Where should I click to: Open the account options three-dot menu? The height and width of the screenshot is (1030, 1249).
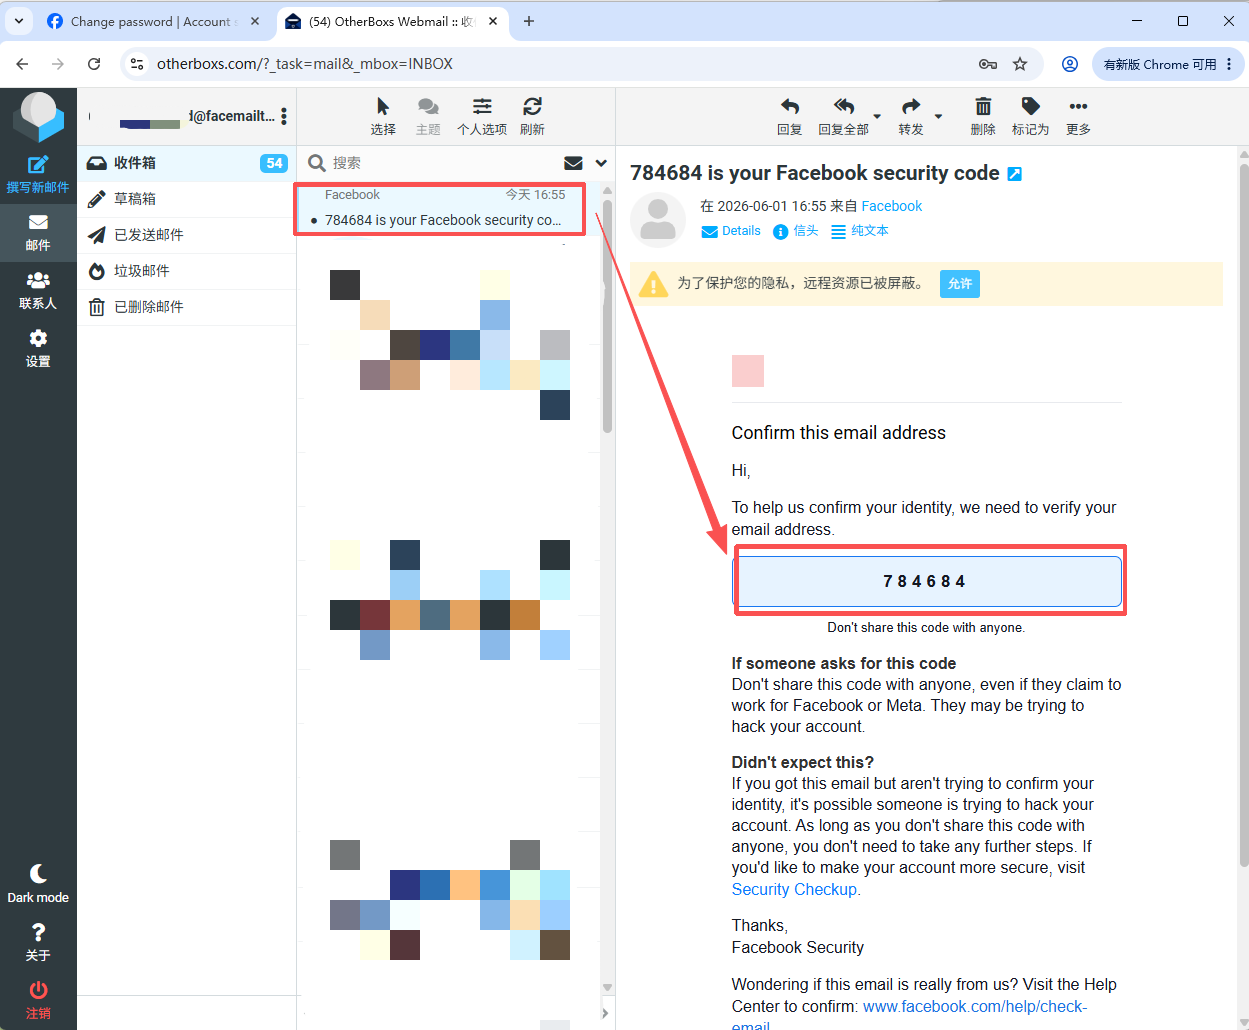click(x=284, y=116)
